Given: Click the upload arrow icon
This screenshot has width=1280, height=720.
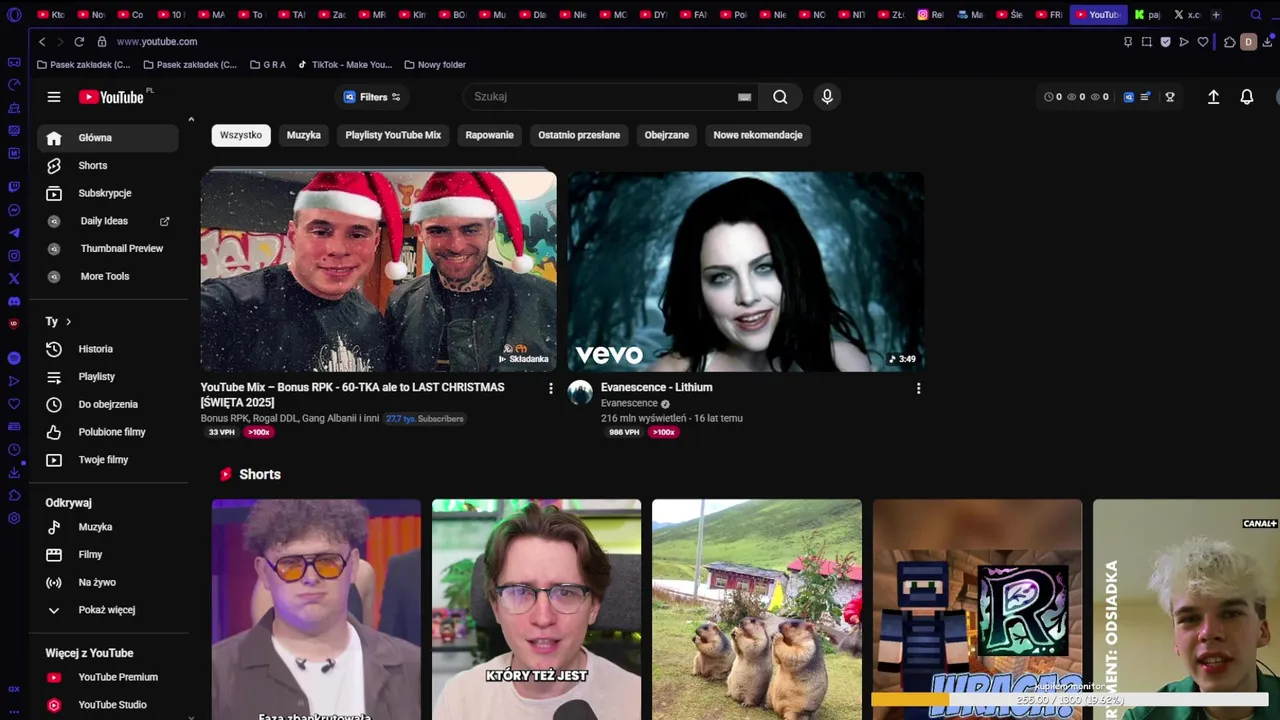Looking at the screenshot, I should 1213,97.
